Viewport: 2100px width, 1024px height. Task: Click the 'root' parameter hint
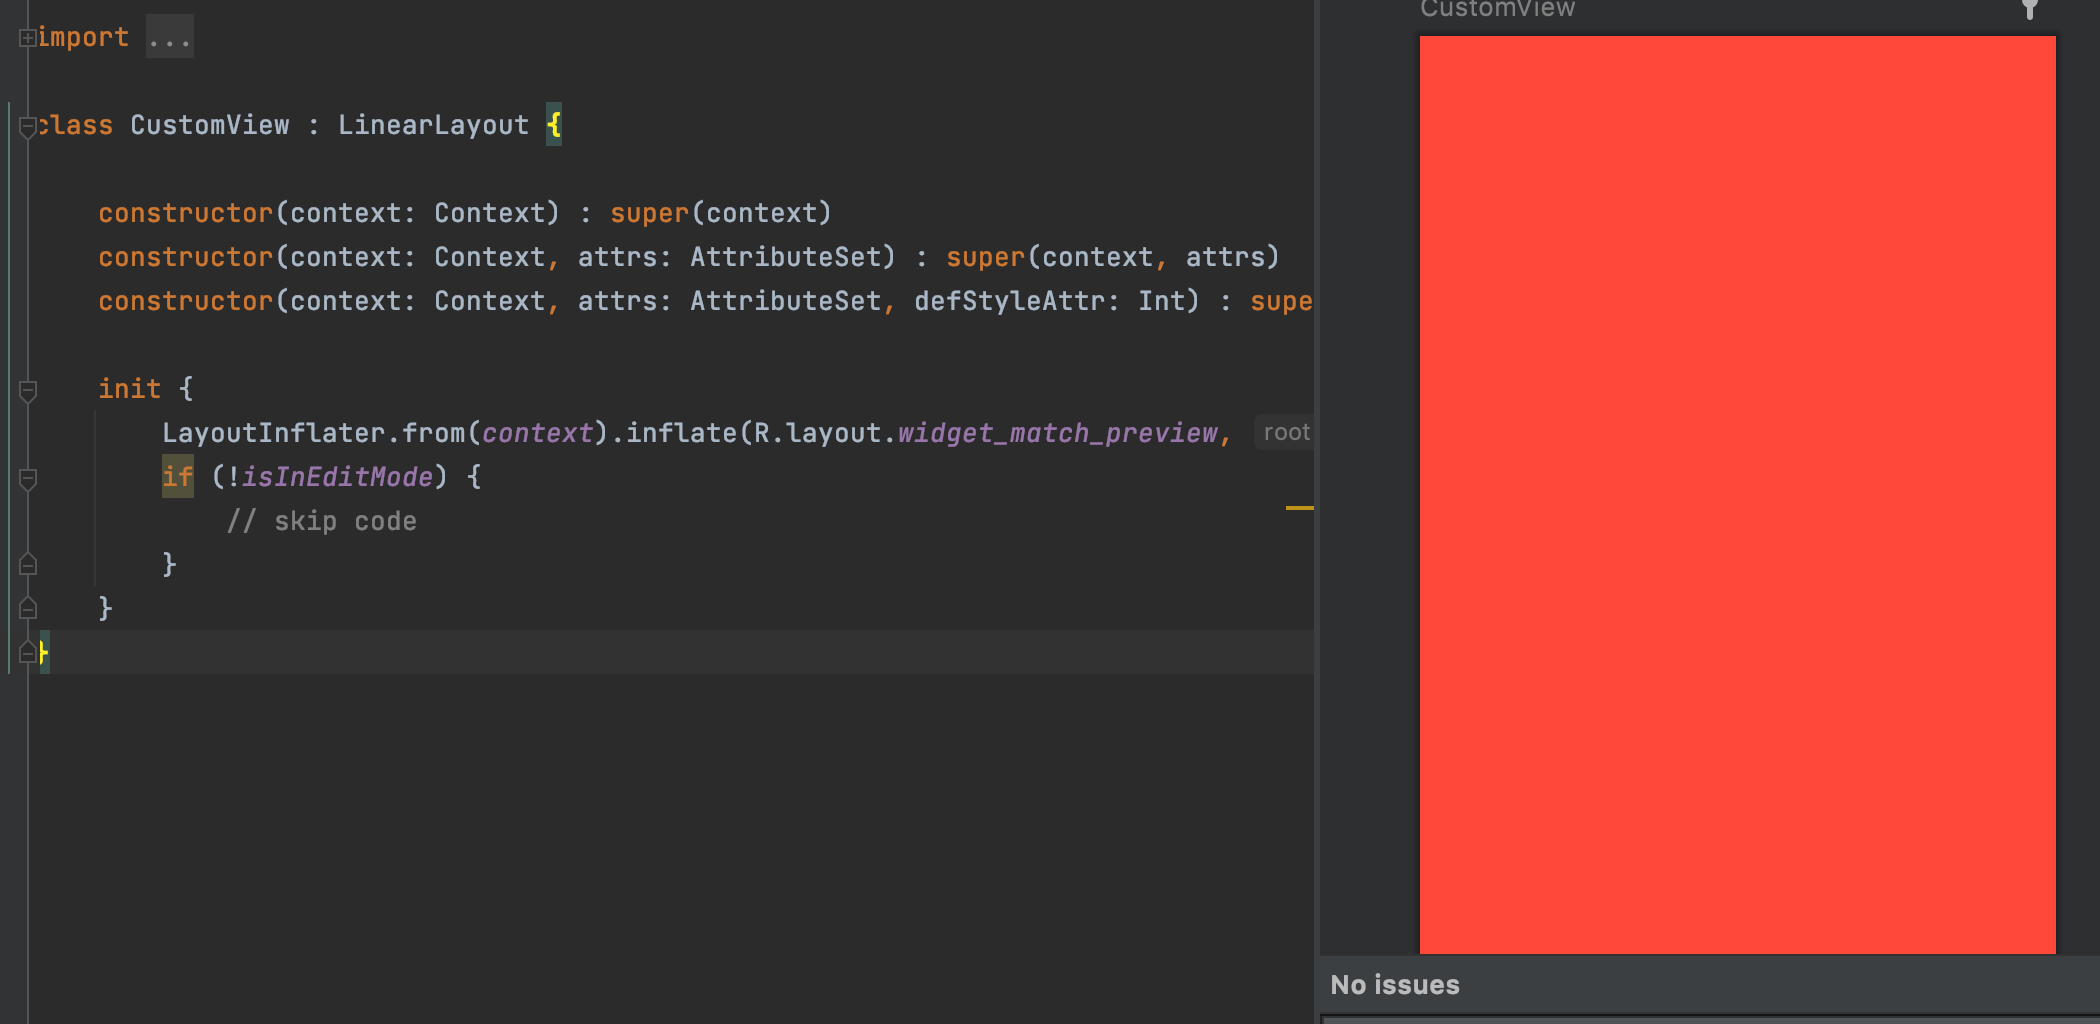pyautogui.click(x=1285, y=432)
